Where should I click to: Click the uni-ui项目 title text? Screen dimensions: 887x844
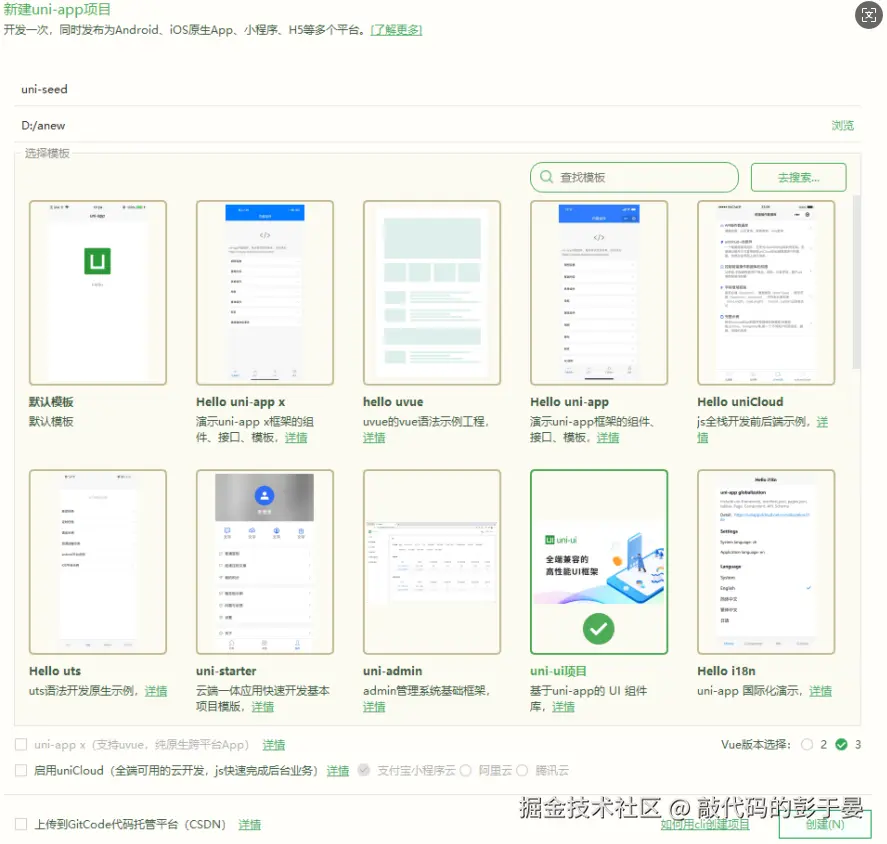coord(558,671)
